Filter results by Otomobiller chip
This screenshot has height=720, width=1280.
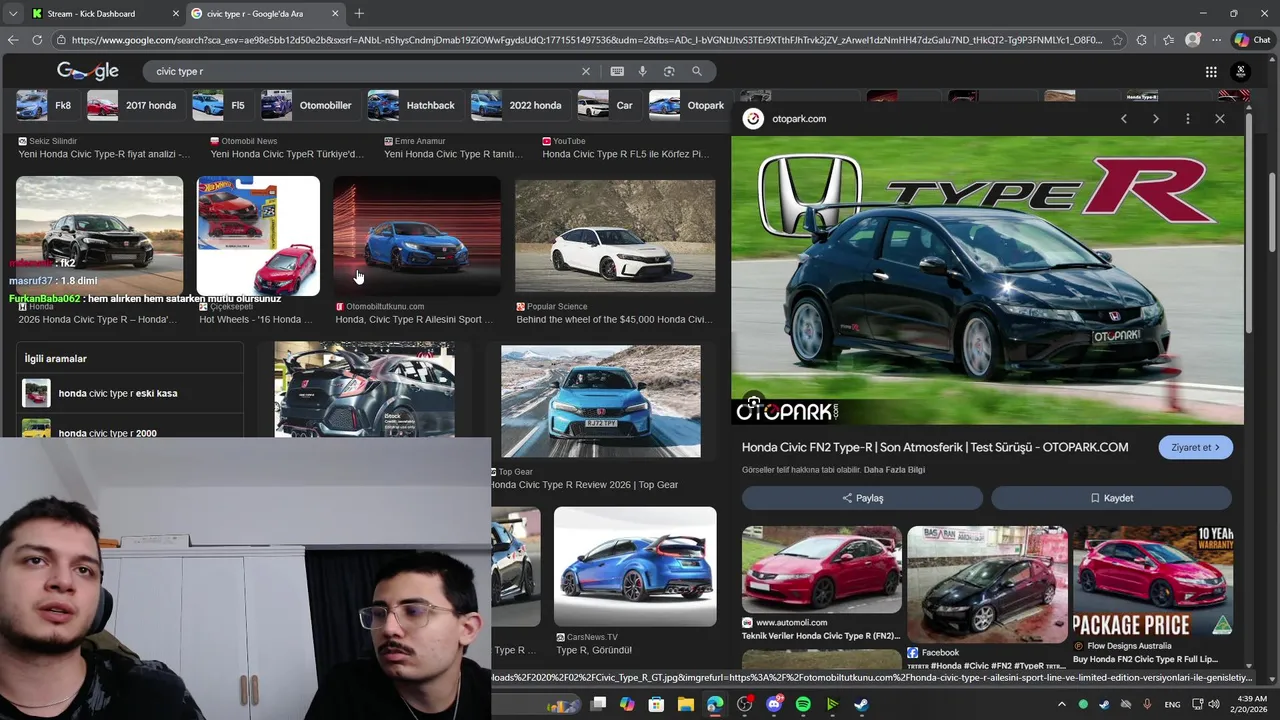tap(308, 105)
